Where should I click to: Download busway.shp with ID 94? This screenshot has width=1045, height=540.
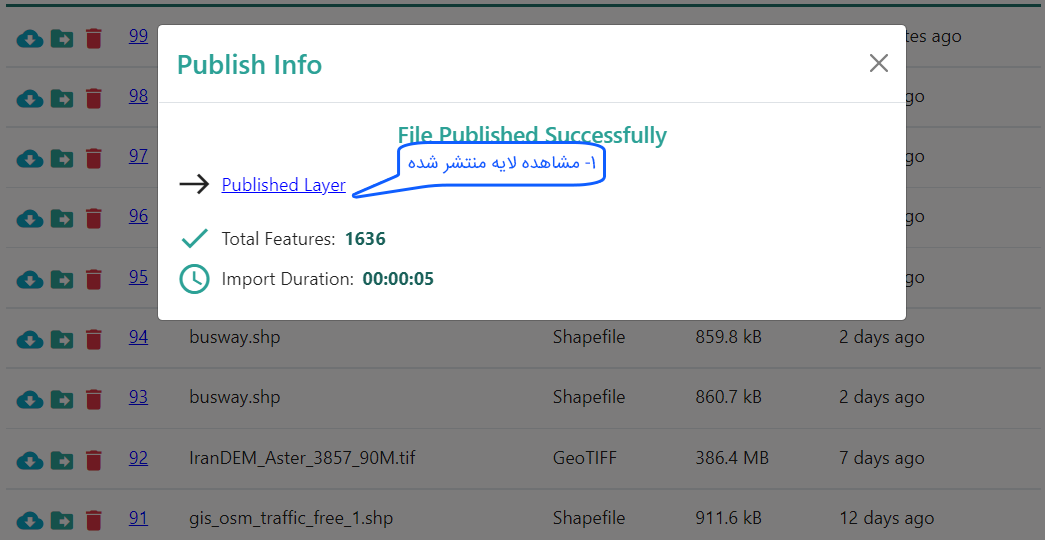tap(30, 340)
